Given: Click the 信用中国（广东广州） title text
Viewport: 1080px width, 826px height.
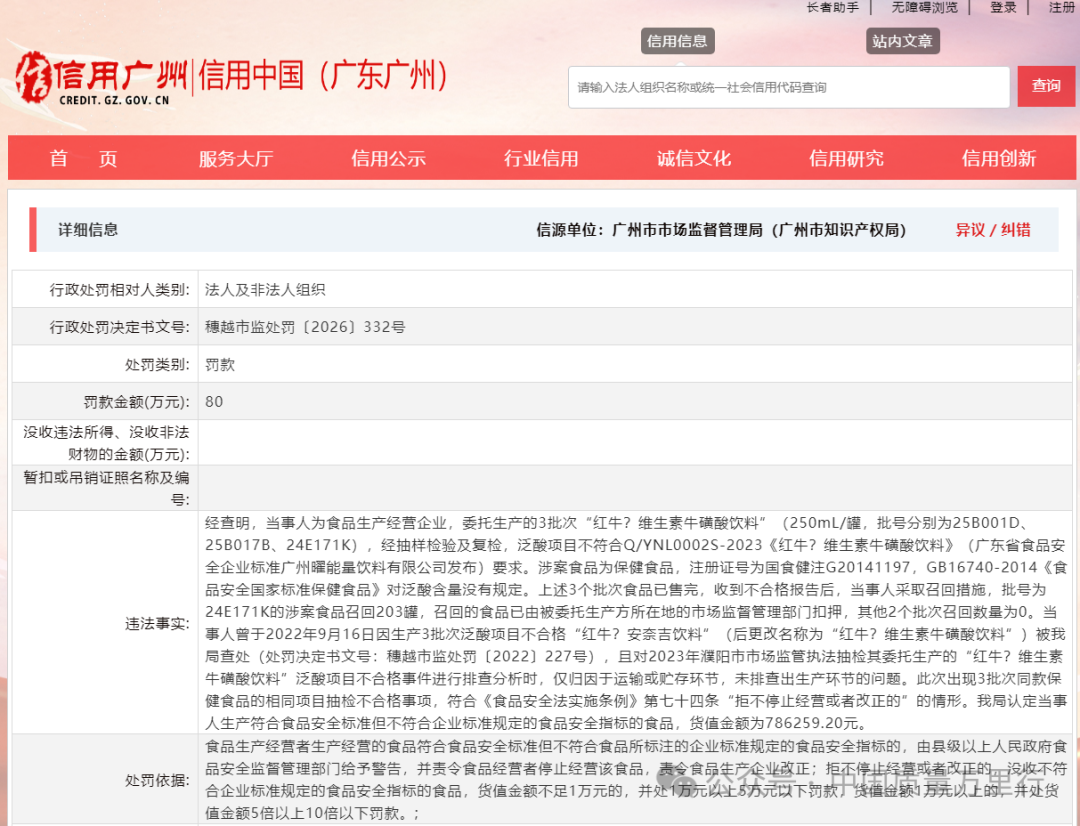Looking at the screenshot, I should (323, 75).
